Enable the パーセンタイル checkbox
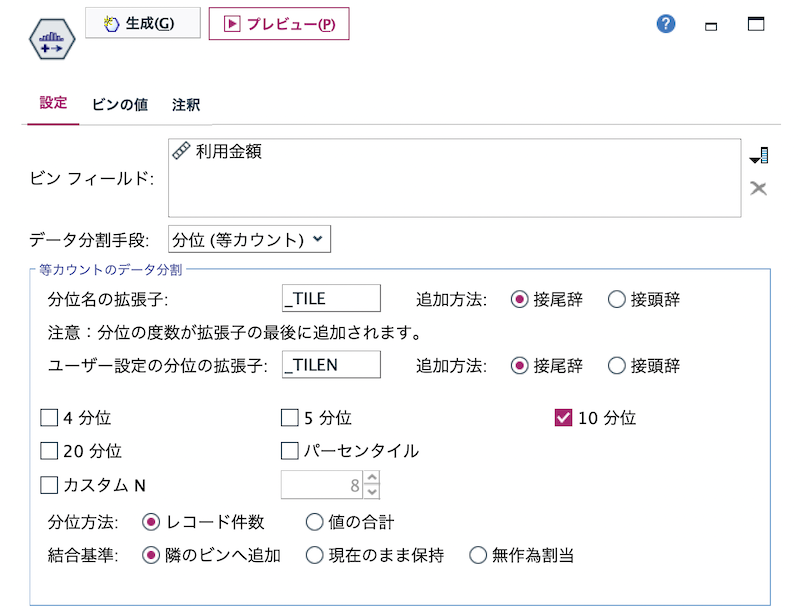 click(x=288, y=451)
